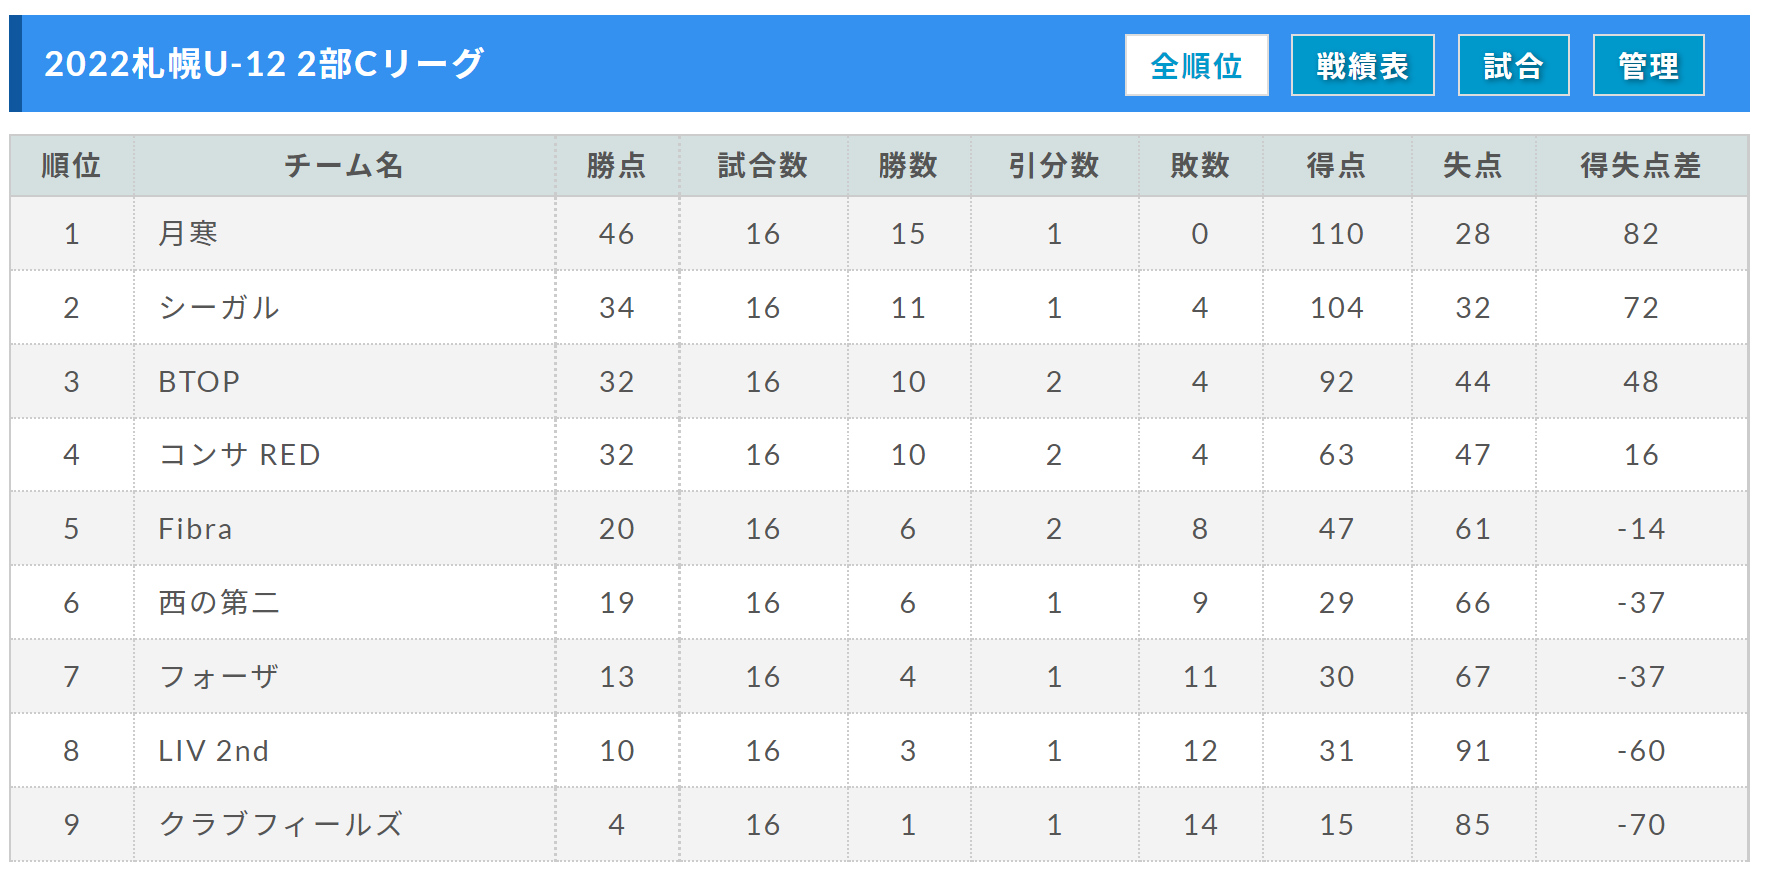Select team 月寒 in first row
1765x875 pixels.
tap(188, 233)
